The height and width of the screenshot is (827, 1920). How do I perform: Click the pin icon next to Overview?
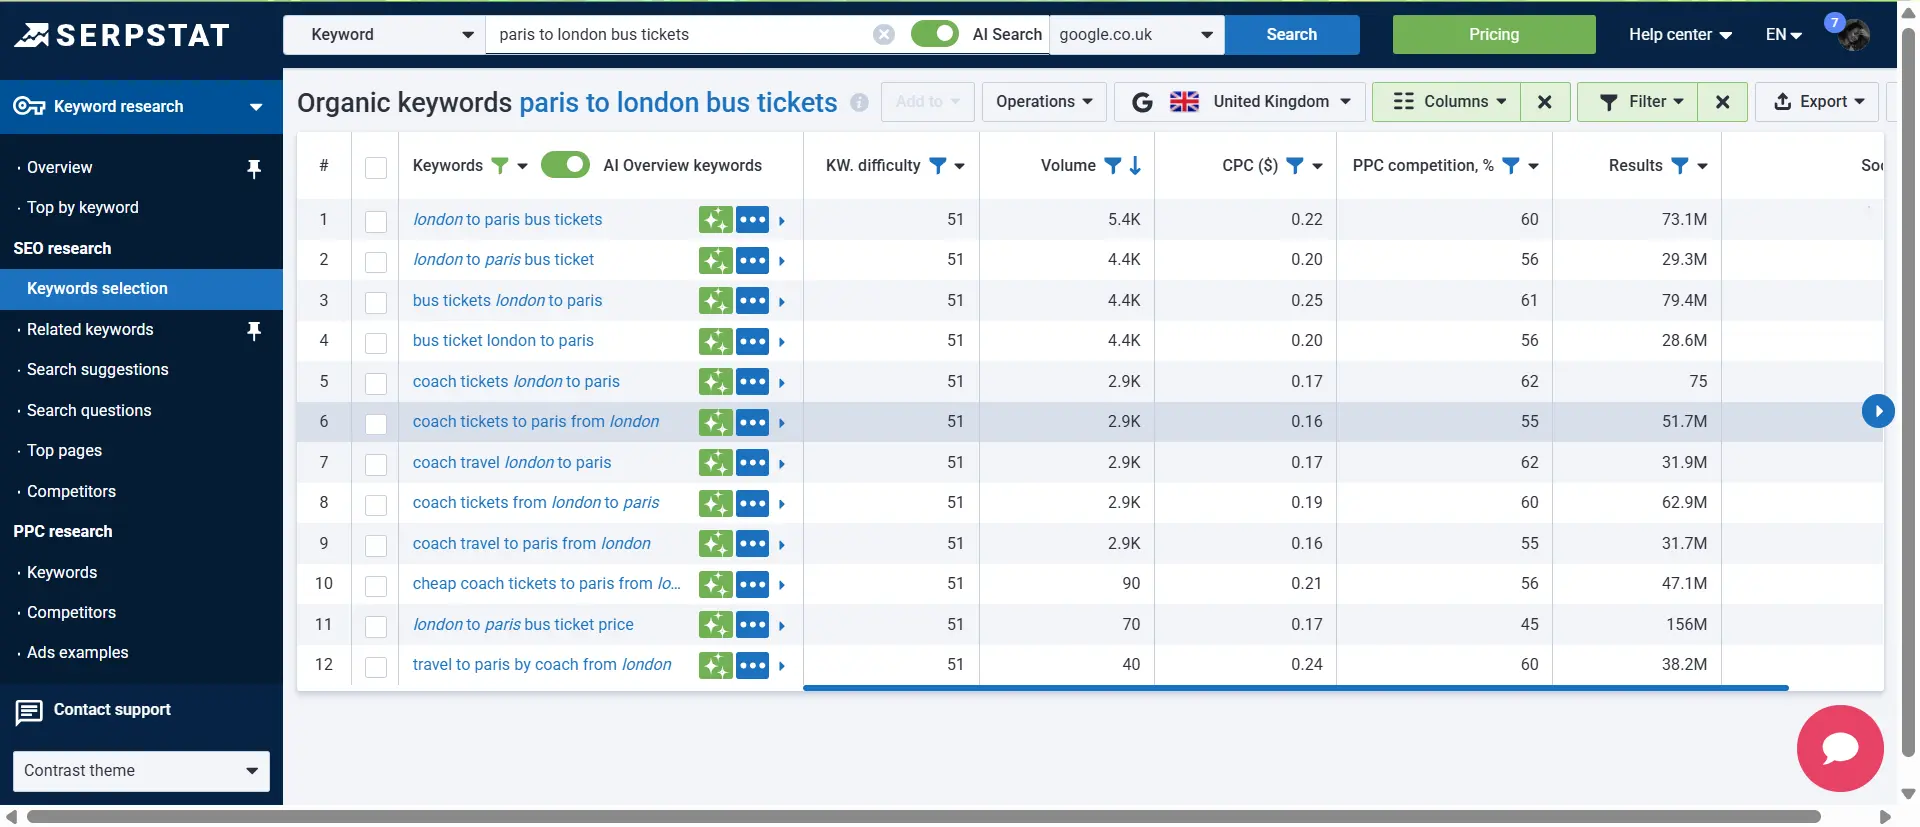[x=254, y=169]
